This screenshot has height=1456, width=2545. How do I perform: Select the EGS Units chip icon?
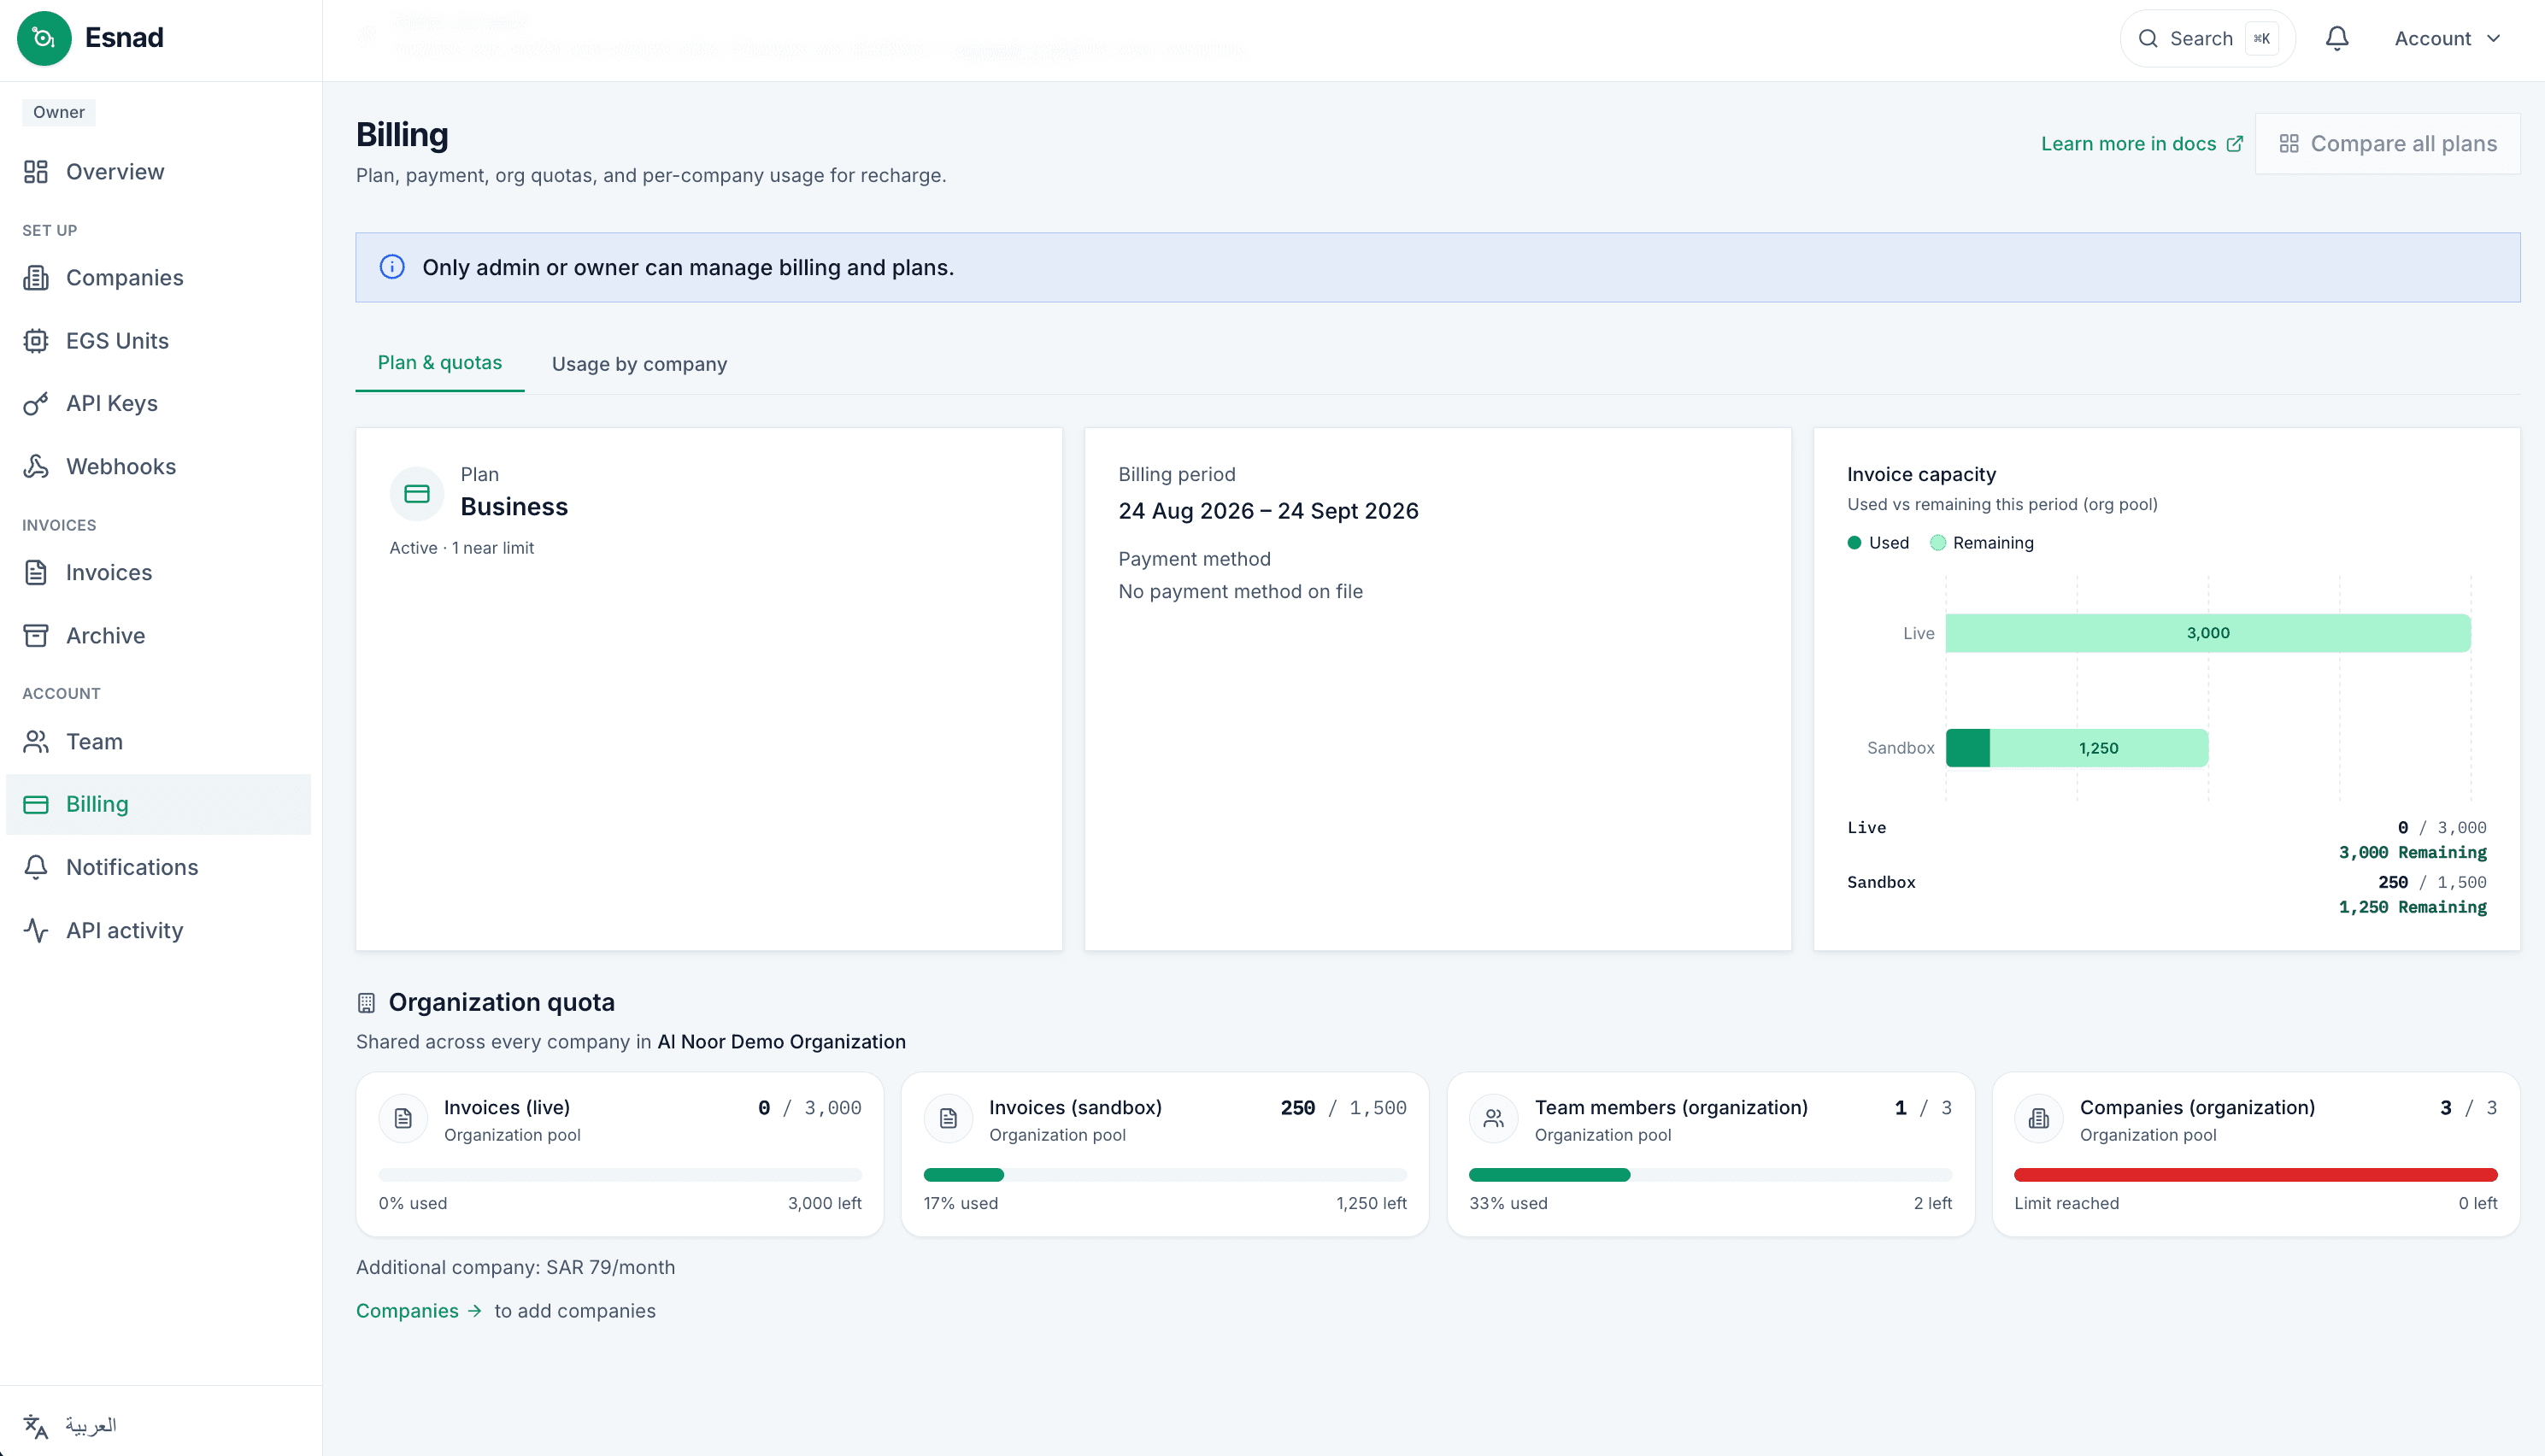36,341
